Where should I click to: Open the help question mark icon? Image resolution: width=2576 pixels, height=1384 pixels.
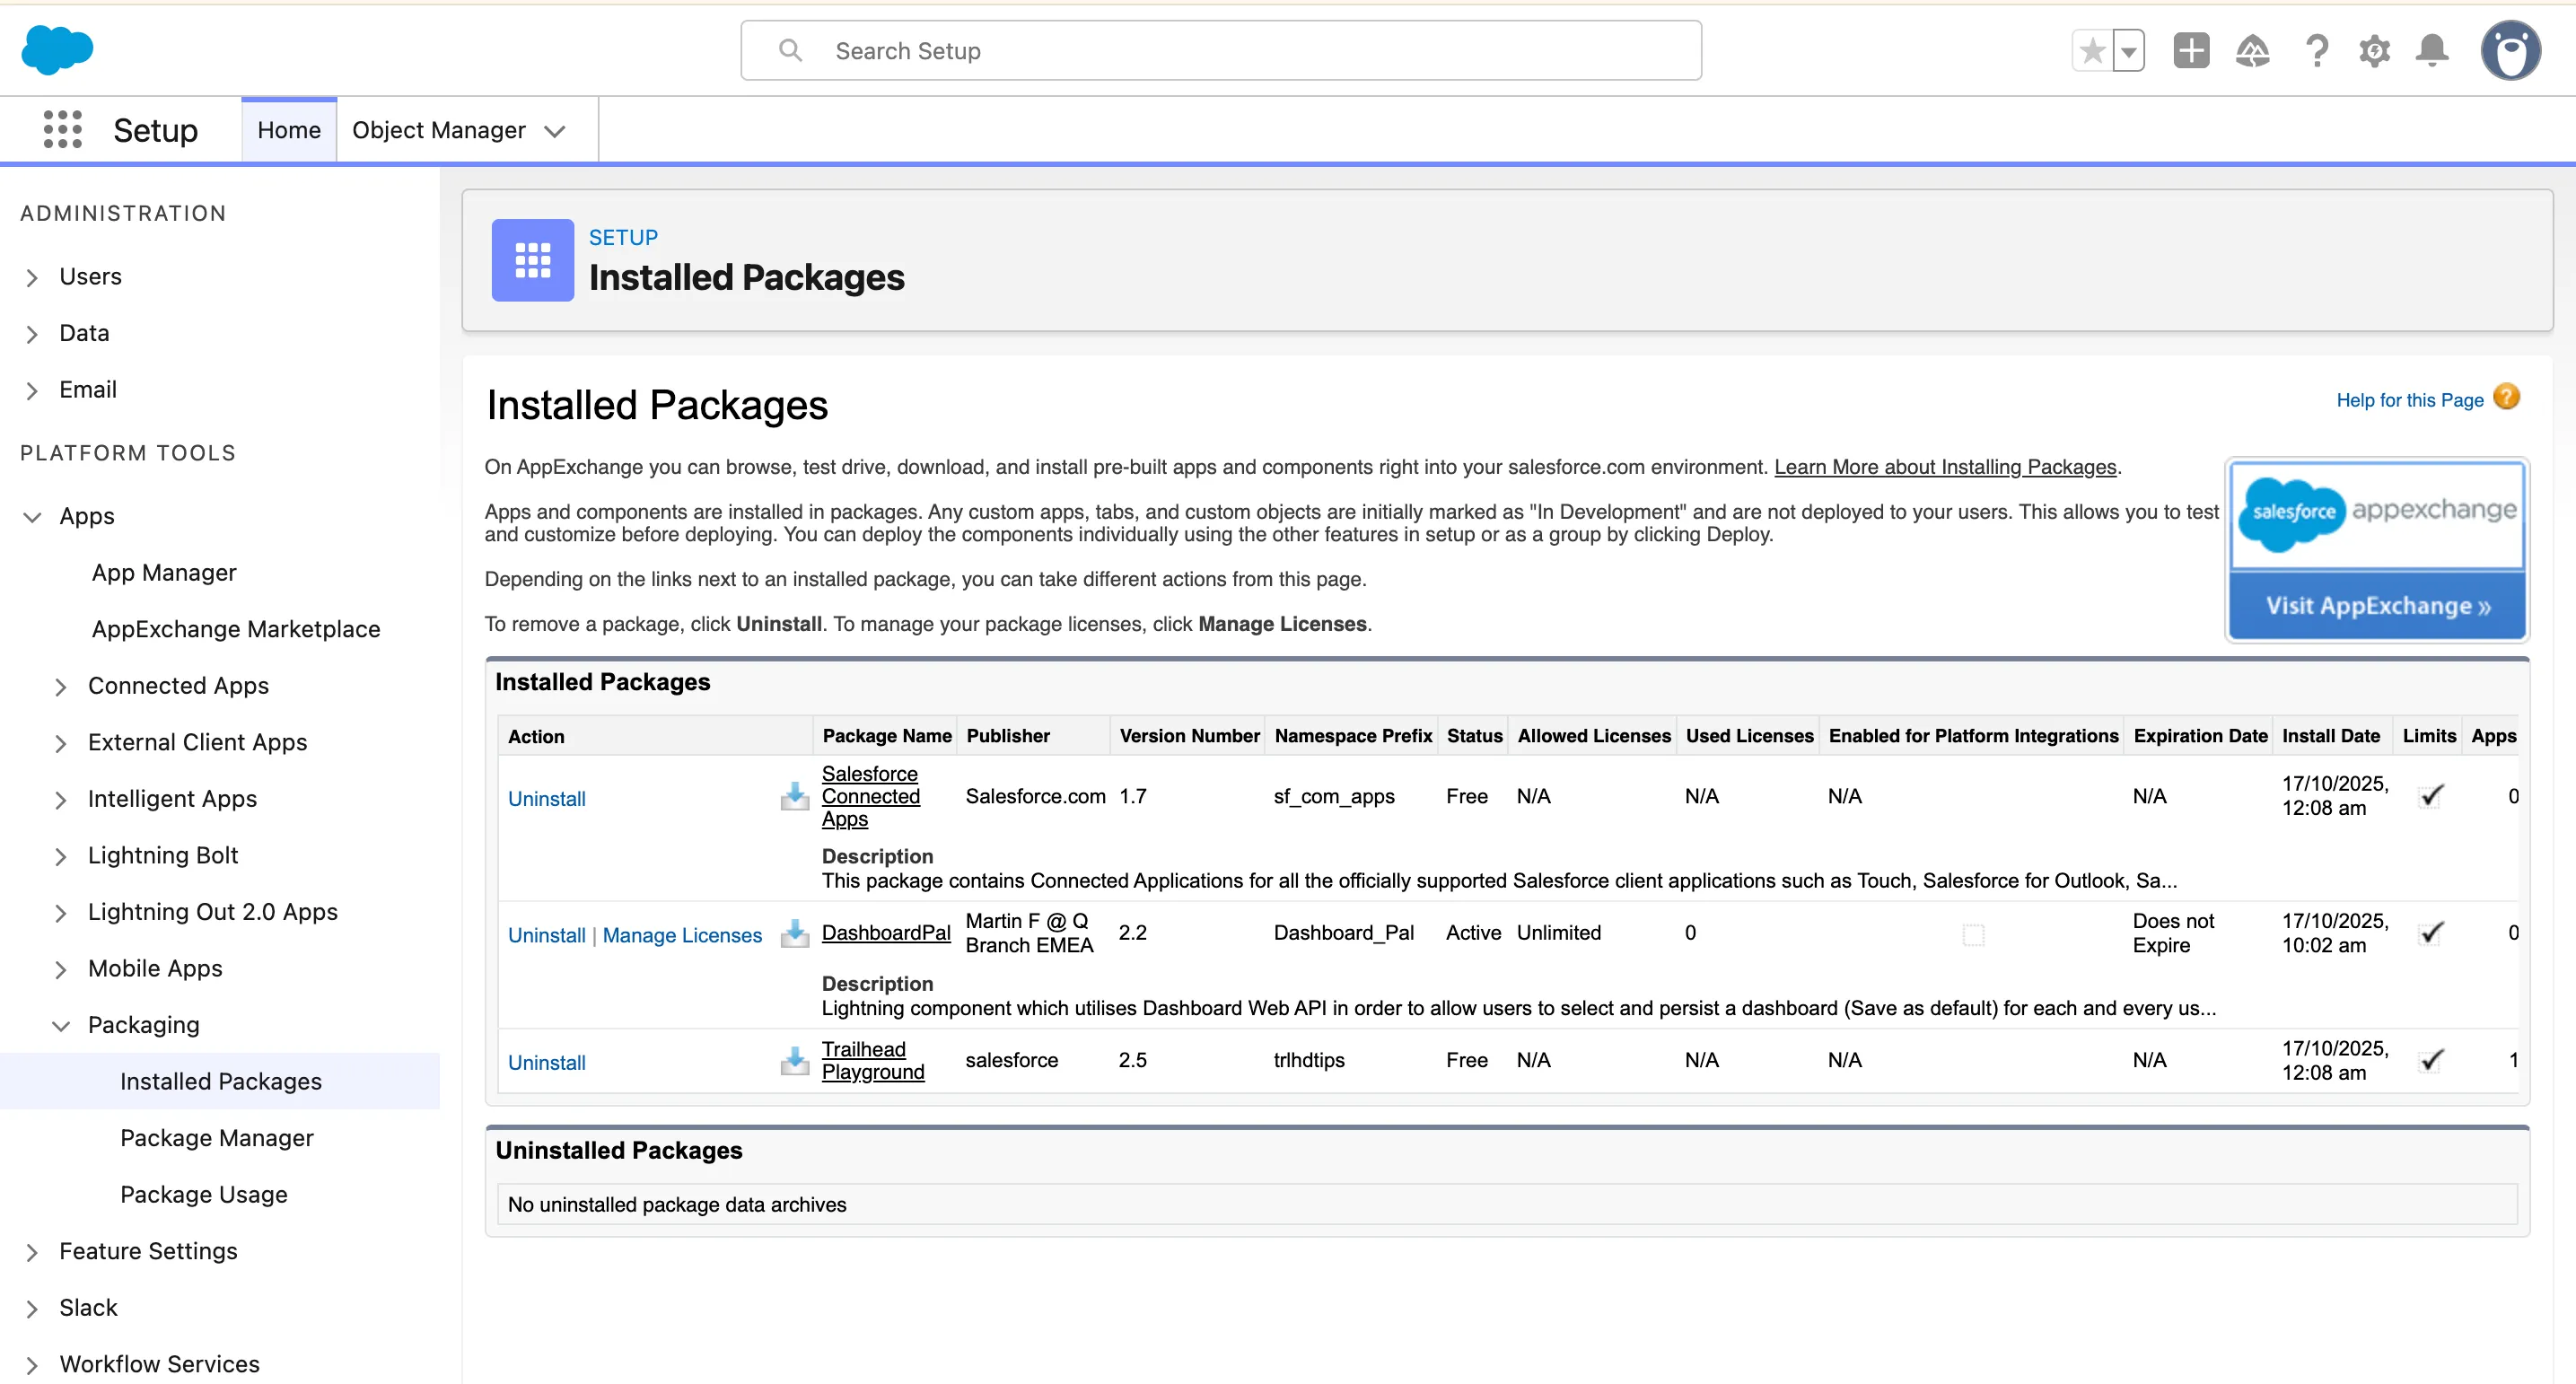pos(2316,51)
